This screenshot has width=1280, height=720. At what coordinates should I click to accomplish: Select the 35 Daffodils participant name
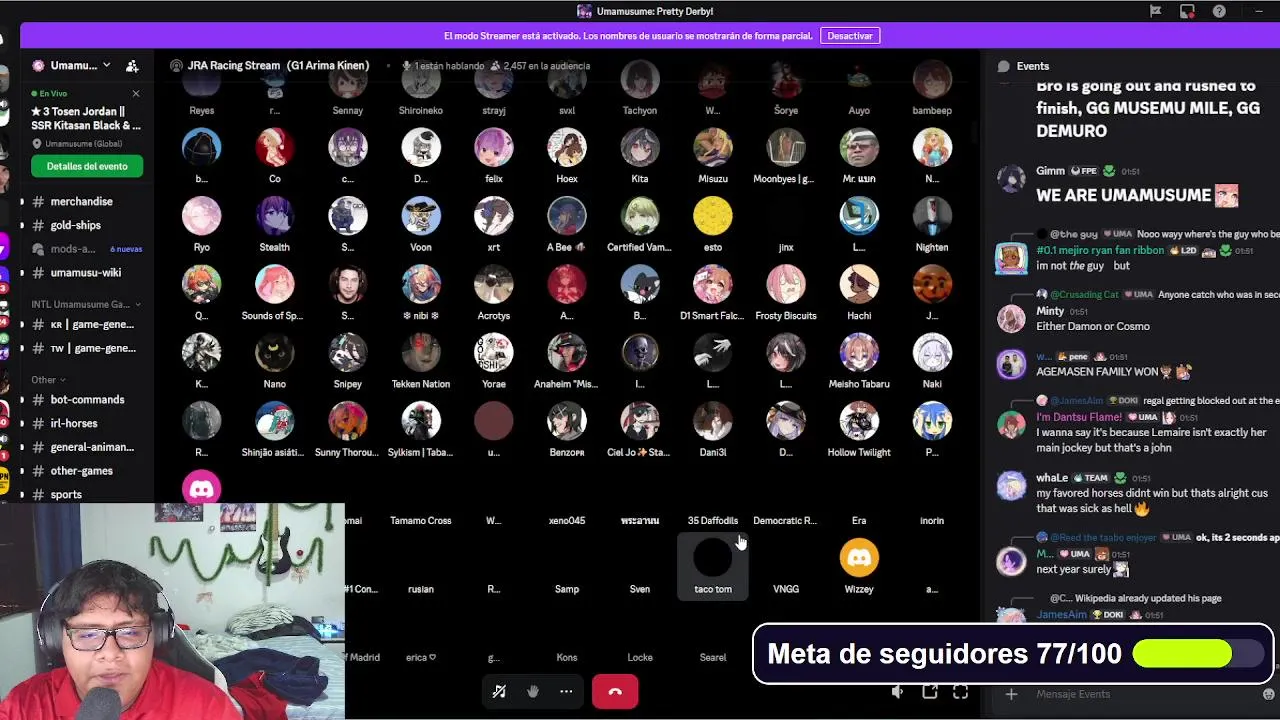tap(713, 521)
